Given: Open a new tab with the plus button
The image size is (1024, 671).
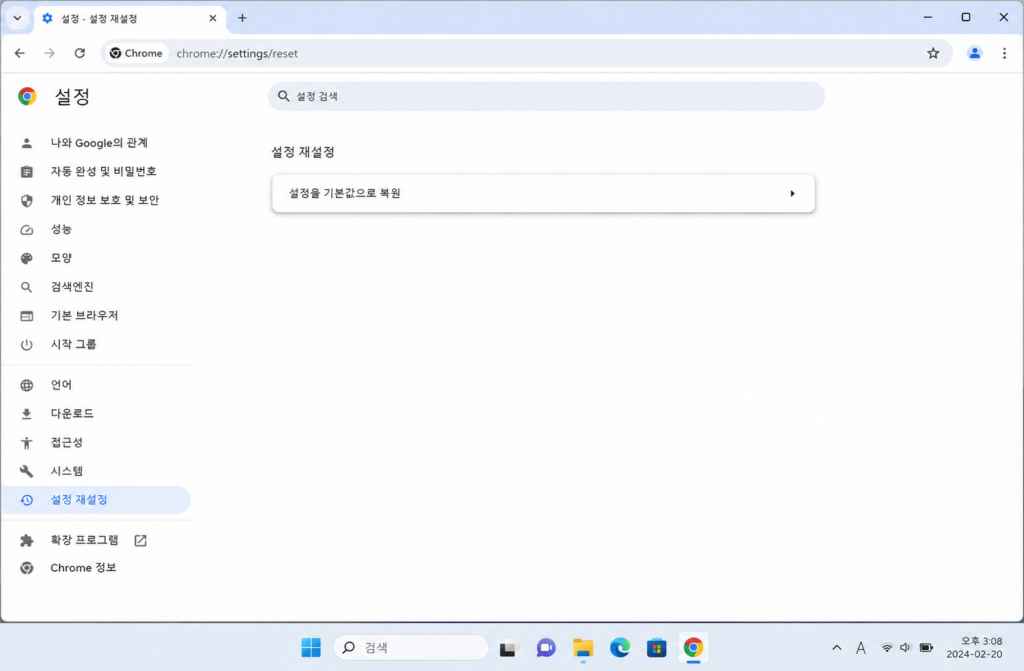Looking at the screenshot, I should [x=242, y=18].
